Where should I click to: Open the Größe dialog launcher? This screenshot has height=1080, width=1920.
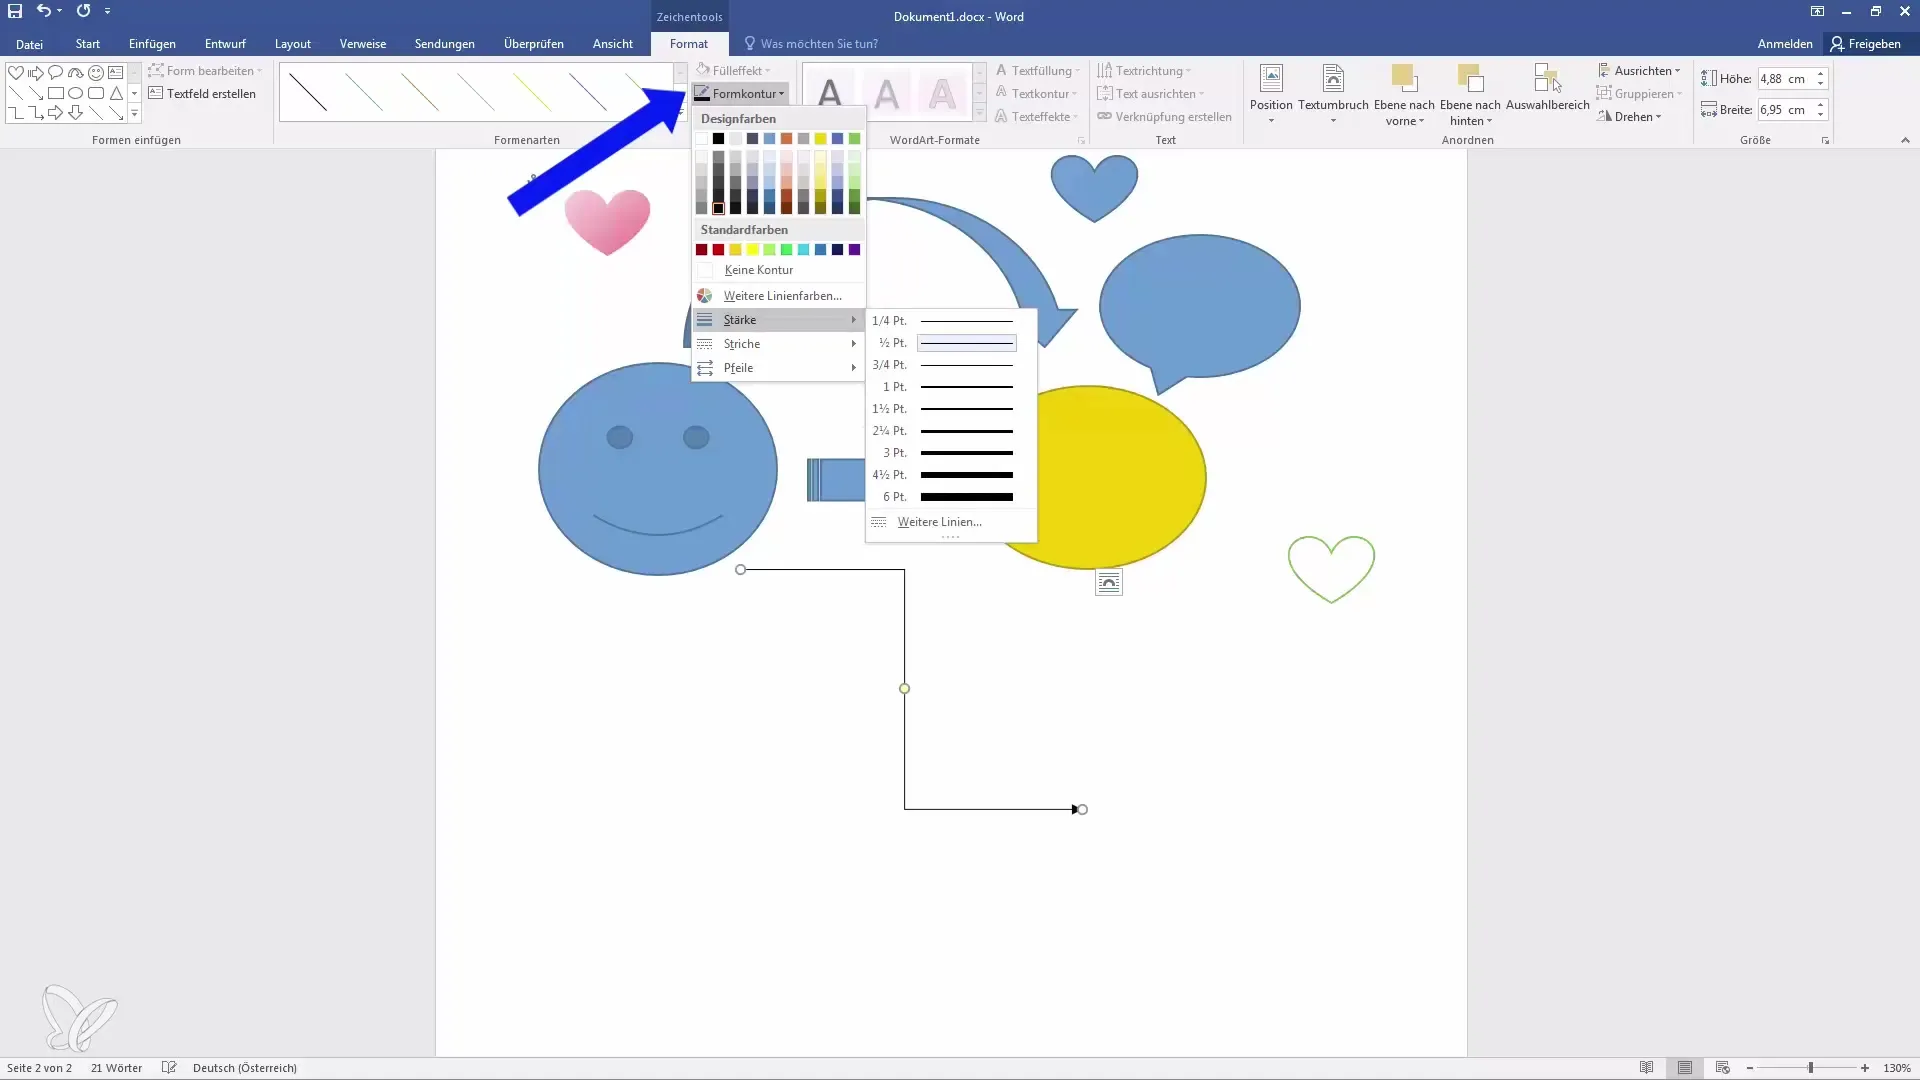coord(1826,141)
